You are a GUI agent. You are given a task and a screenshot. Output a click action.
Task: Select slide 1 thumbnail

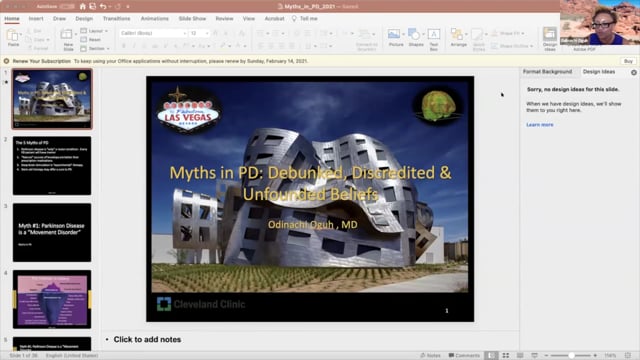tap(52, 99)
